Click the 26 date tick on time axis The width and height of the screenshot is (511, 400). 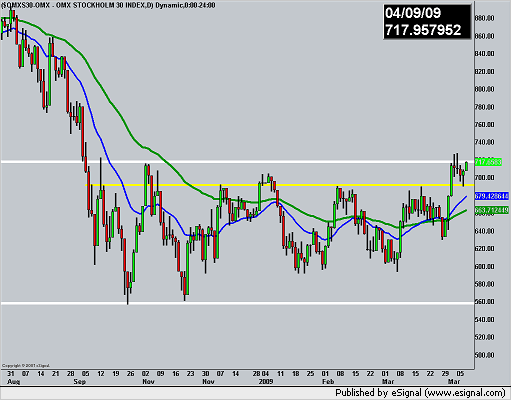coord(130,374)
